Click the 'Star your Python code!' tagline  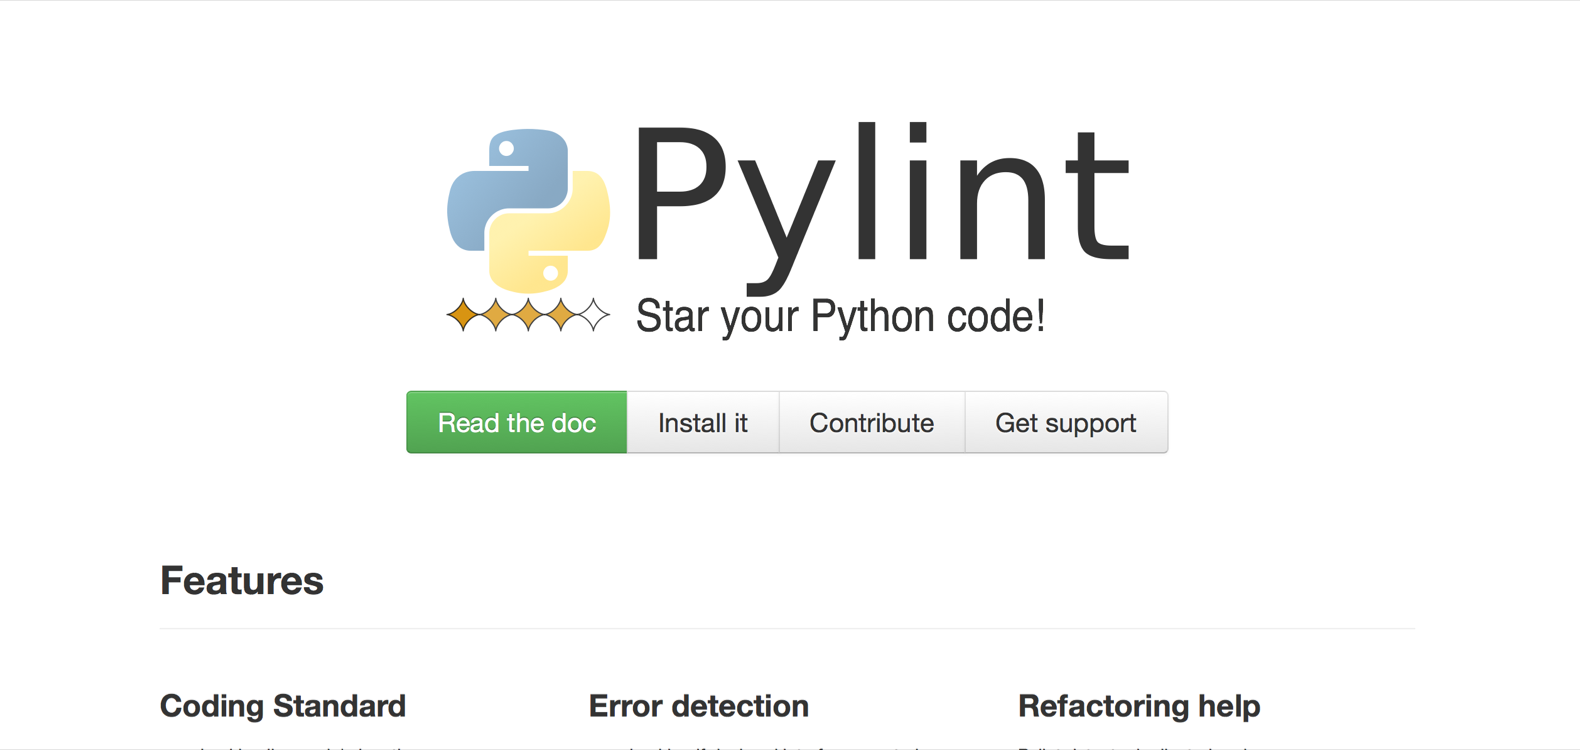click(x=840, y=316)
